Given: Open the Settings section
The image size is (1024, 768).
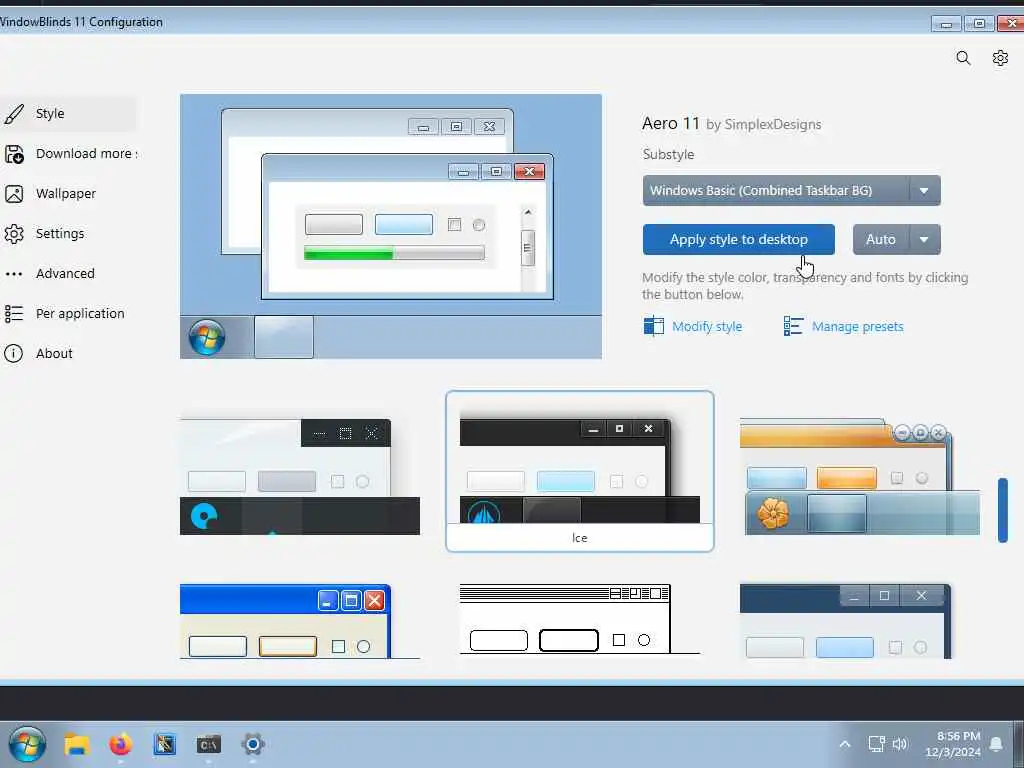Looking at the screenshot, I should (68, 234).
